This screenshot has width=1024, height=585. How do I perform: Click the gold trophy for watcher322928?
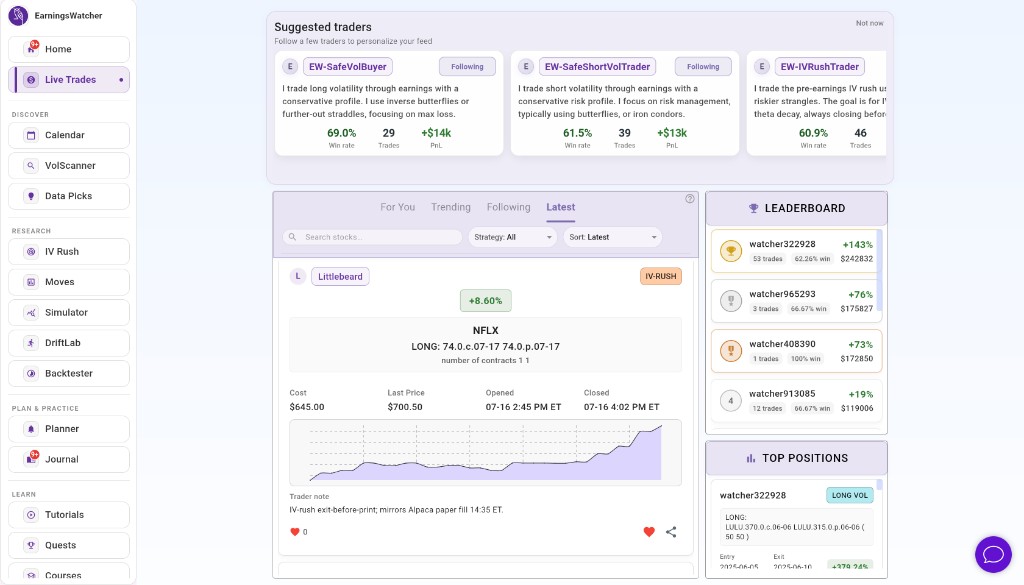tap(731, 251)
